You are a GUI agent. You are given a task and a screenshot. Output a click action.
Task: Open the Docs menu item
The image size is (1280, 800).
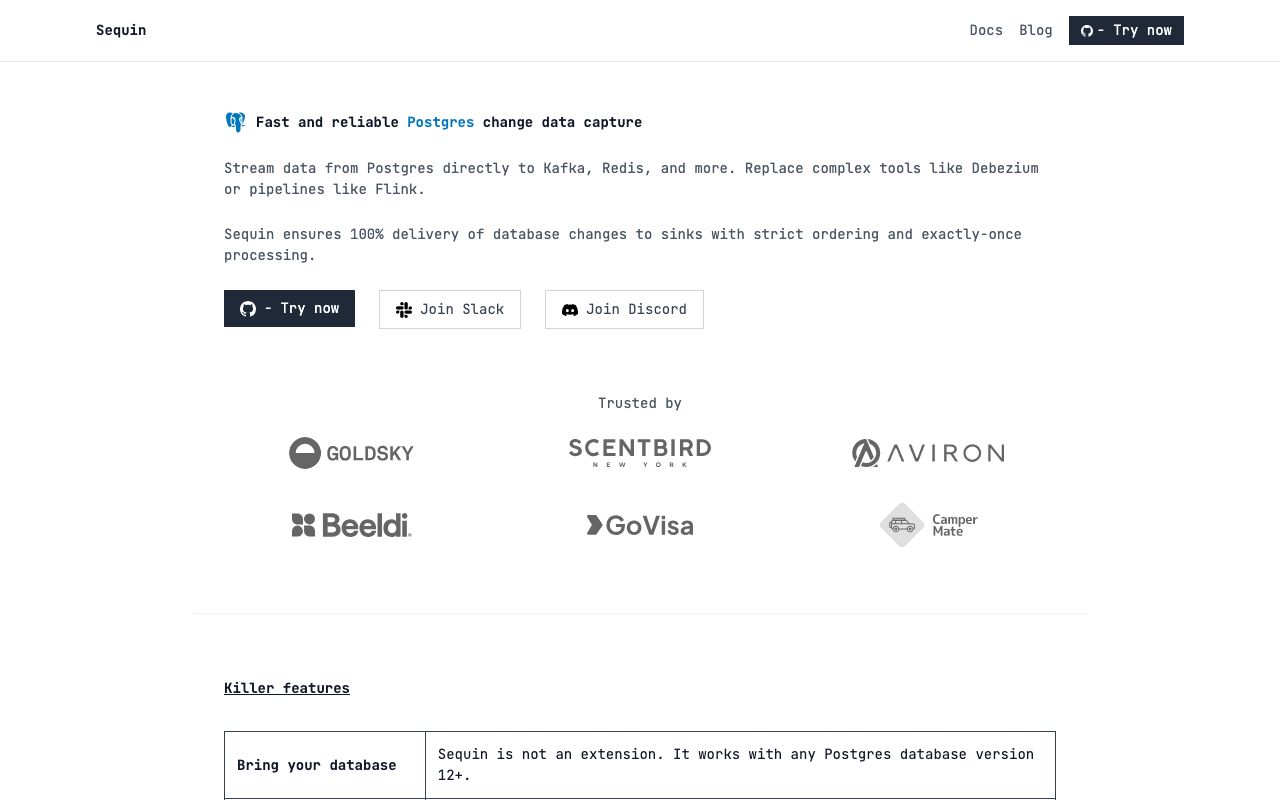click(986, 30)
